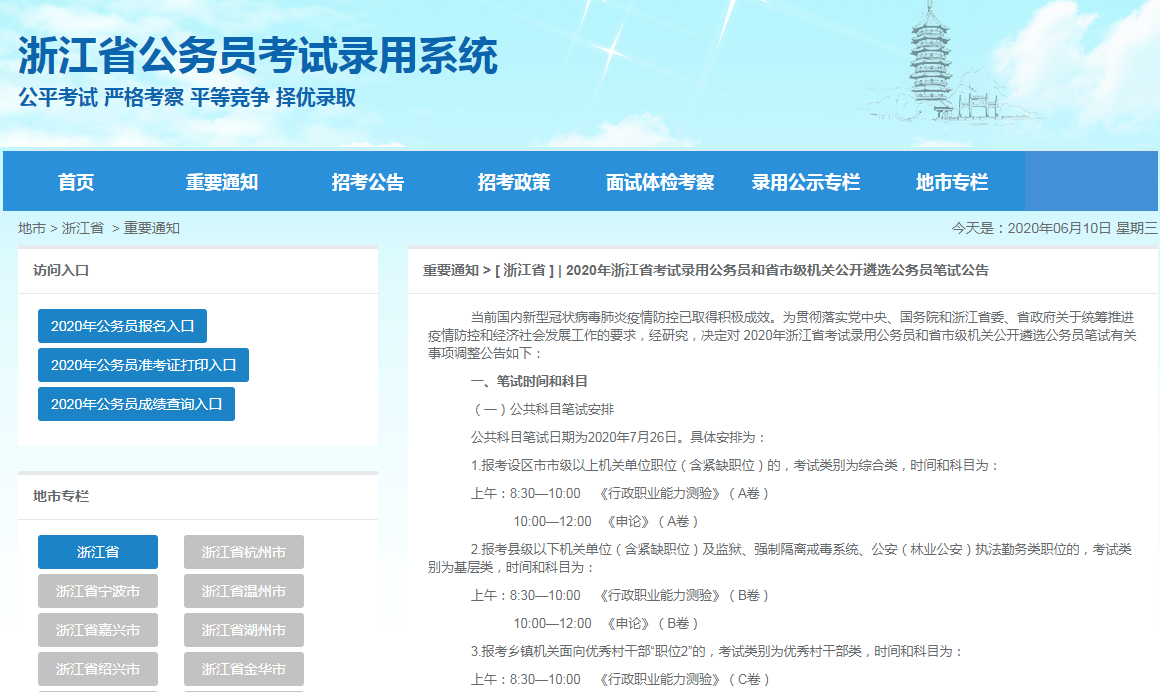Screen dimensions: 1160x692
Task: Select the 浙江省湖州市 region button
Action: click(x=244, y=630)
